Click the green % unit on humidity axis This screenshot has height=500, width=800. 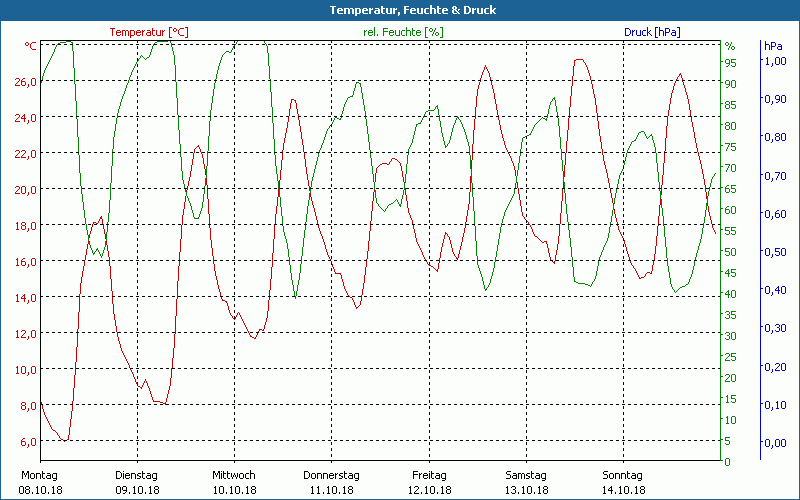pos(730,46)
